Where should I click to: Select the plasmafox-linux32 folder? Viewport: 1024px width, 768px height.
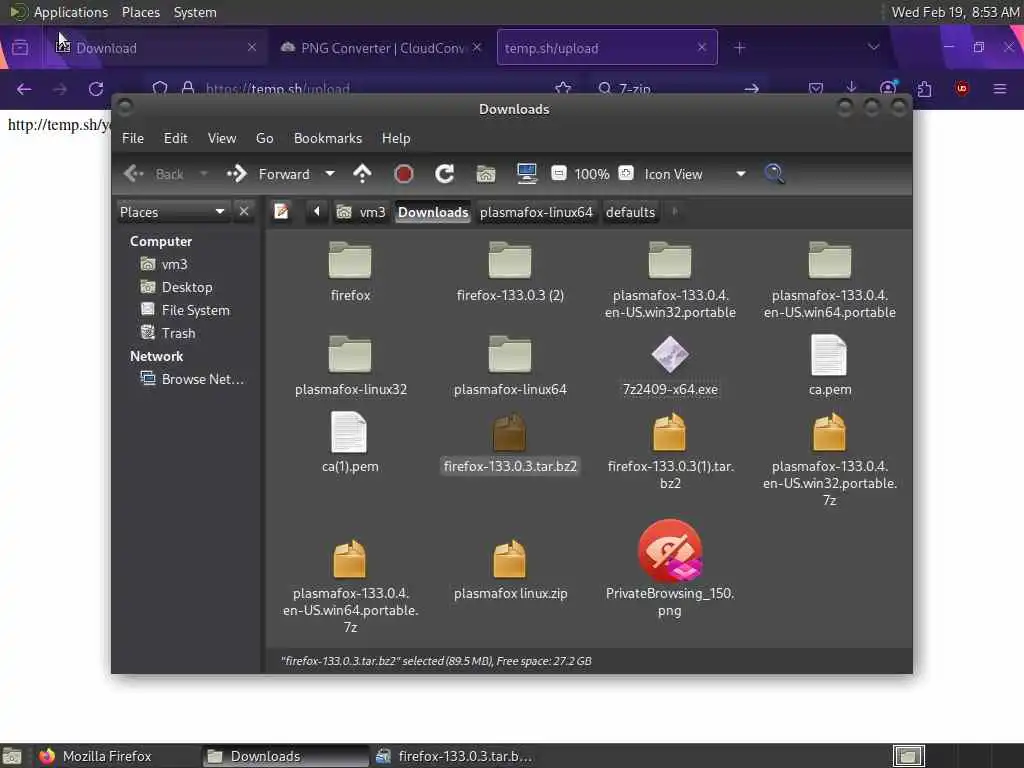coord(350,366)
